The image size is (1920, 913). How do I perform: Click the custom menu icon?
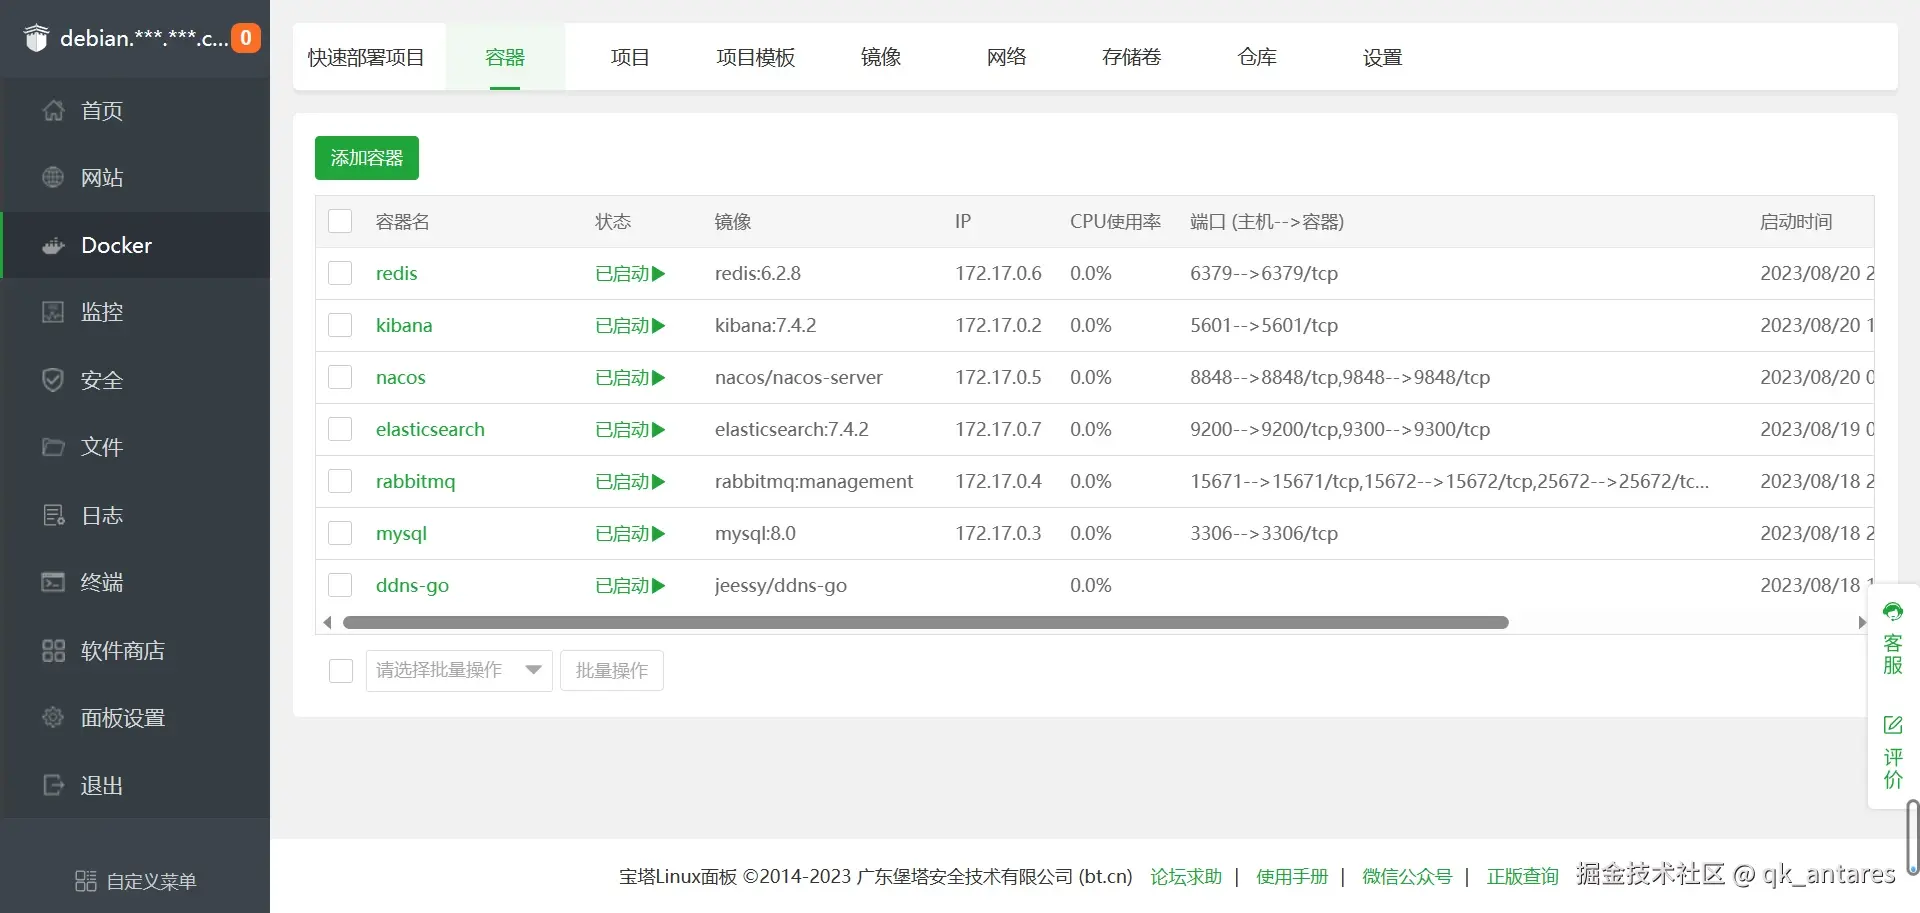coord(86,881)
